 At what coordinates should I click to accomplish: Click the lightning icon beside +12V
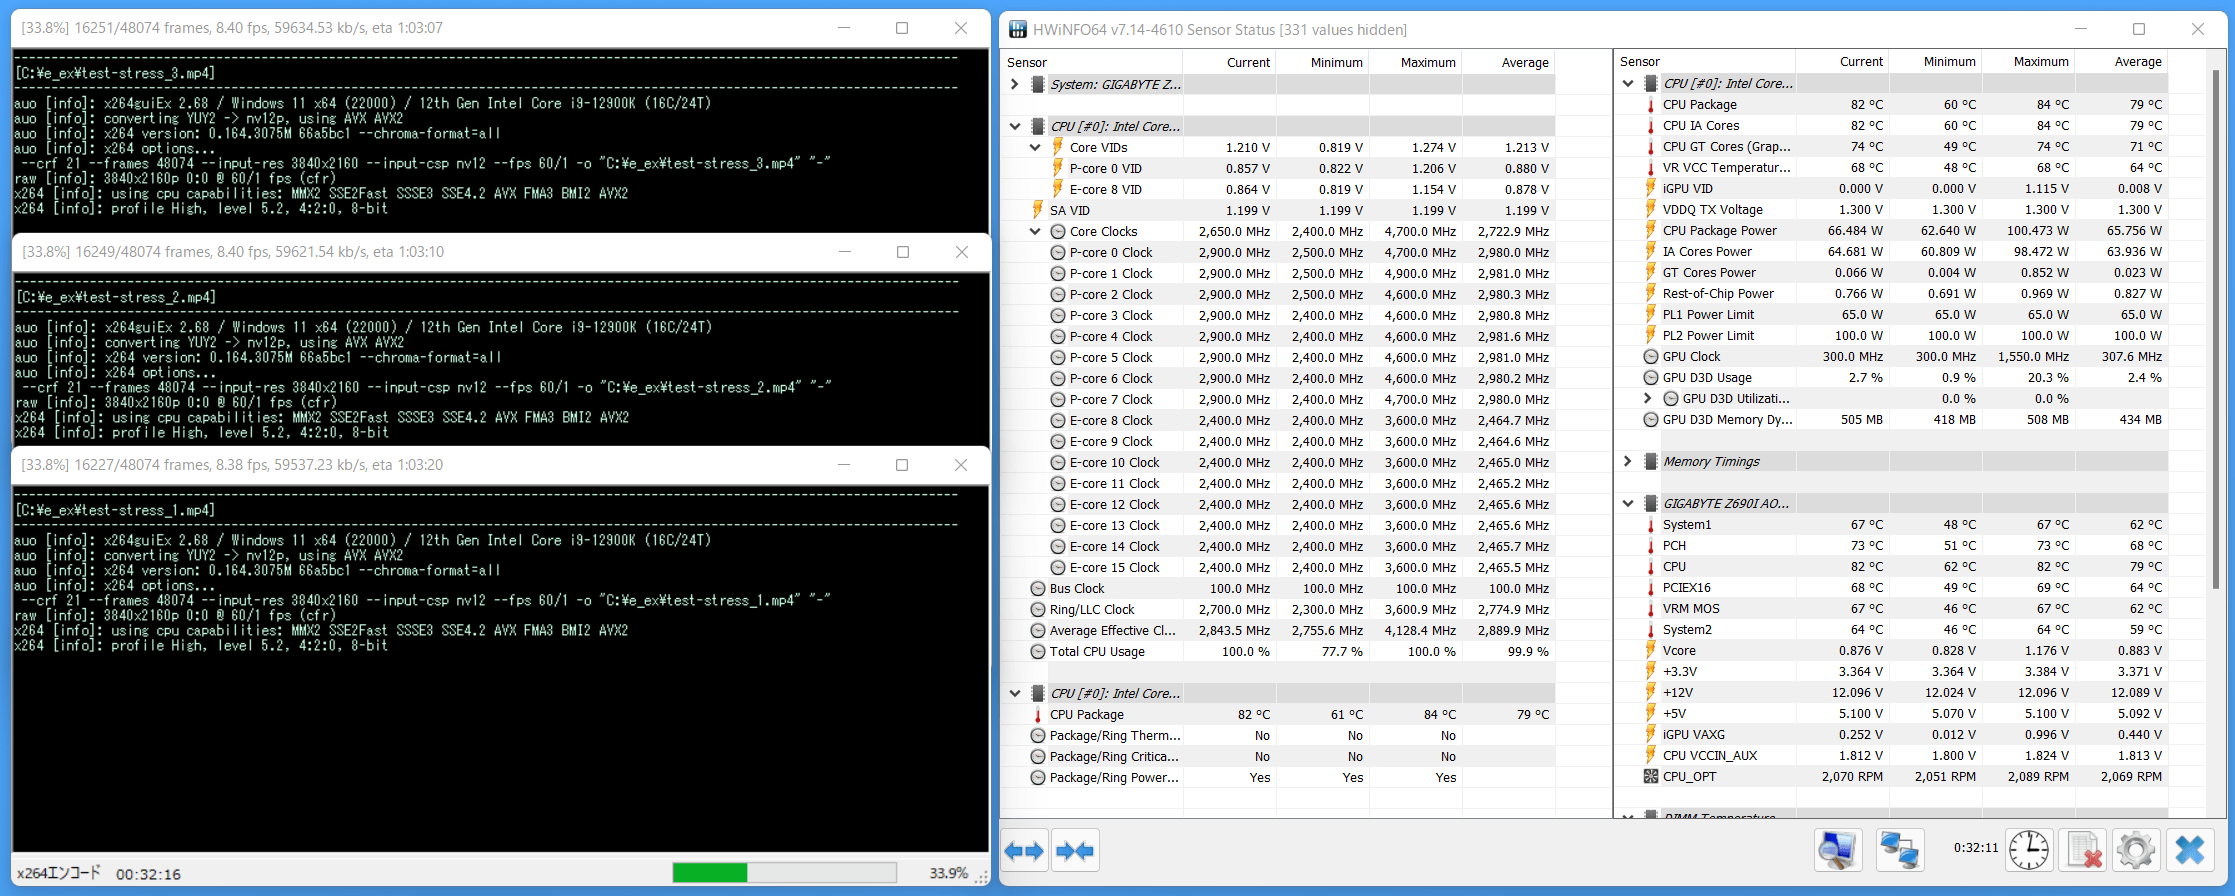click(x=1650, y=692)
